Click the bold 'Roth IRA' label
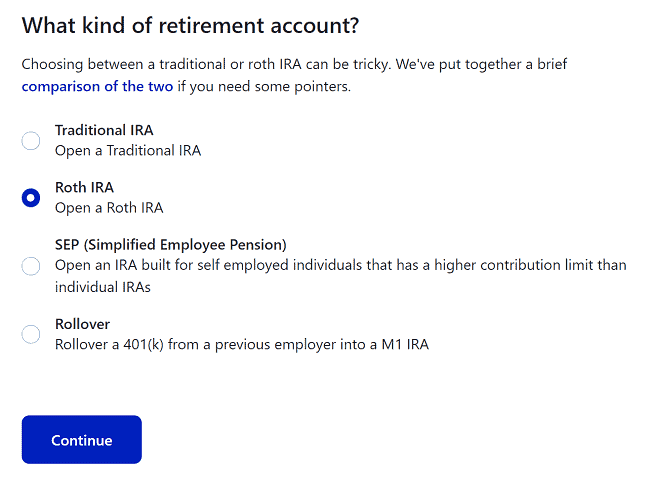Viewport: 650px width, 483px height. point(84,187)
